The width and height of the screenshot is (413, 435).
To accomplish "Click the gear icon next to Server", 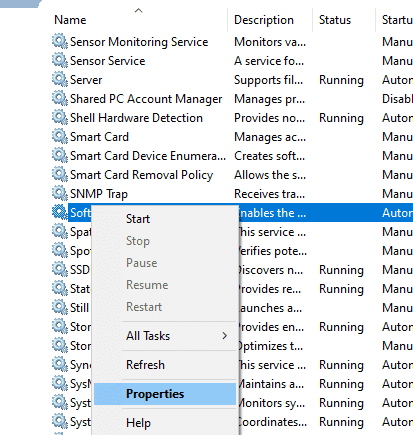I will tap(60, 80).
